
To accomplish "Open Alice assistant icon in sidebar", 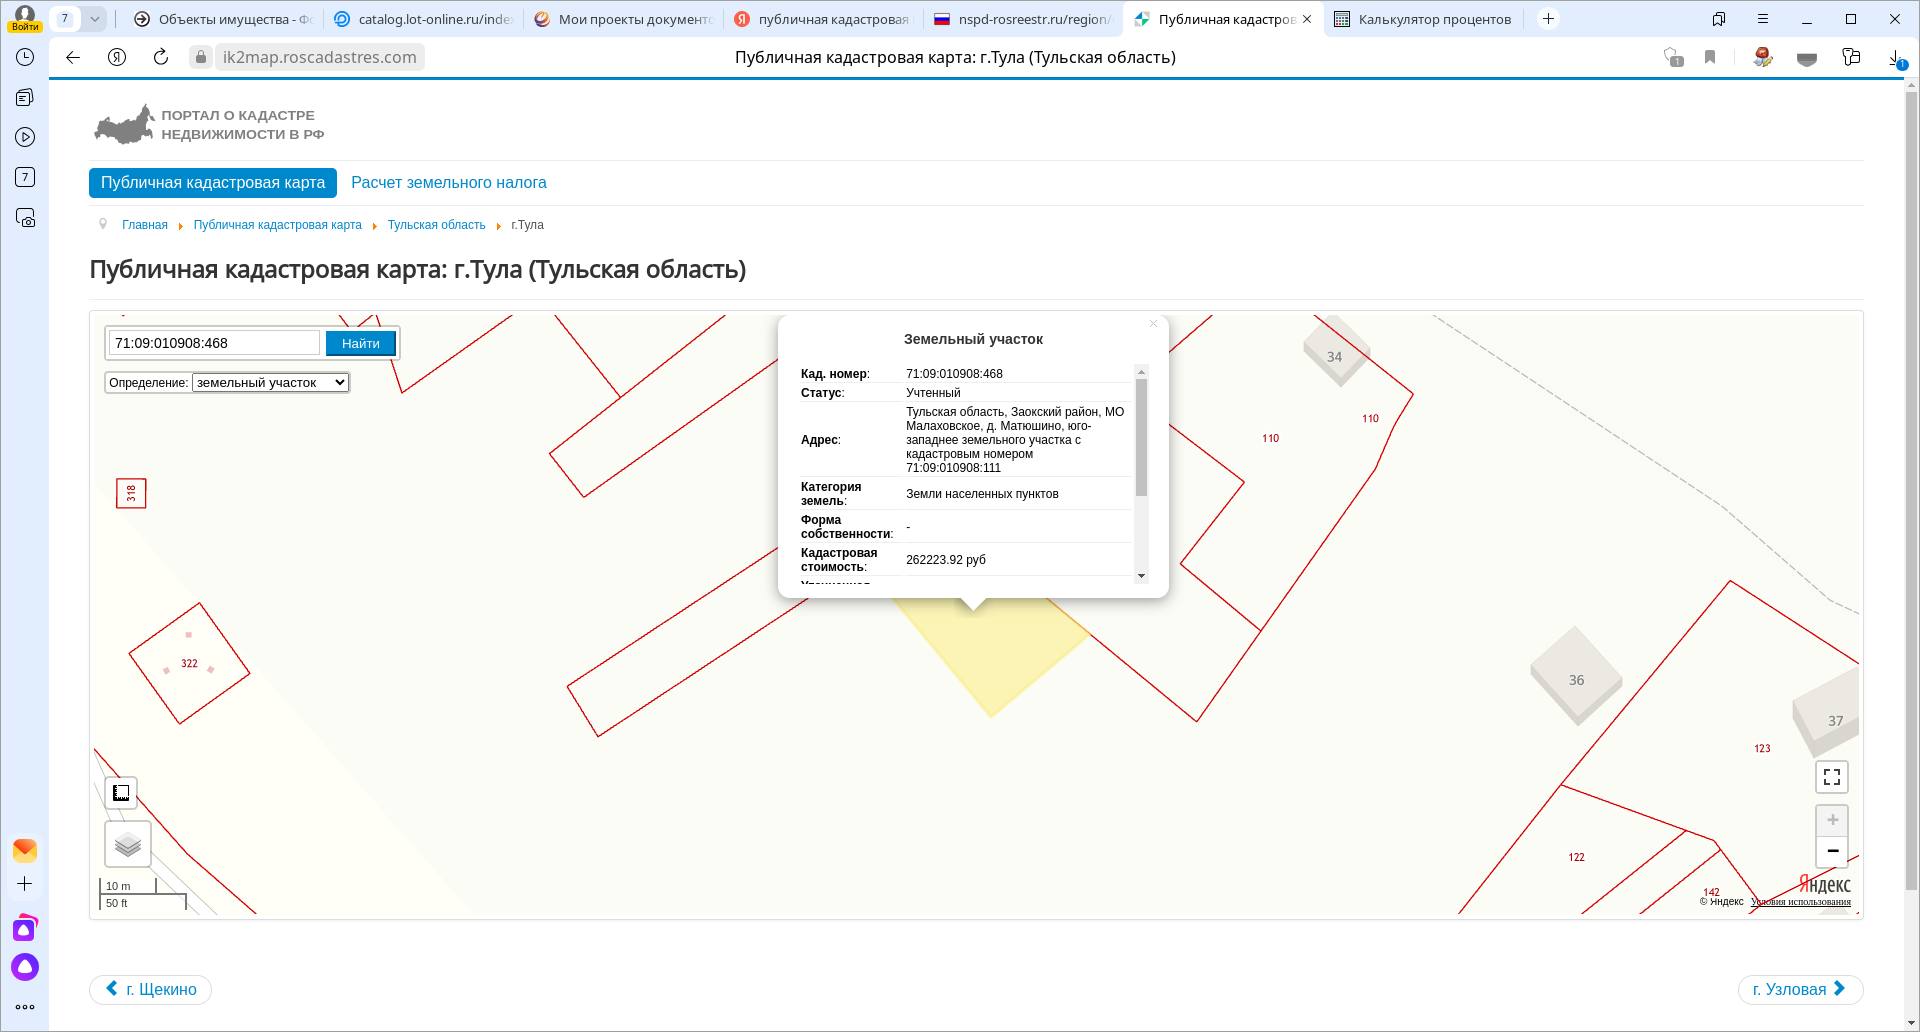I will click(x=25, y=967).
